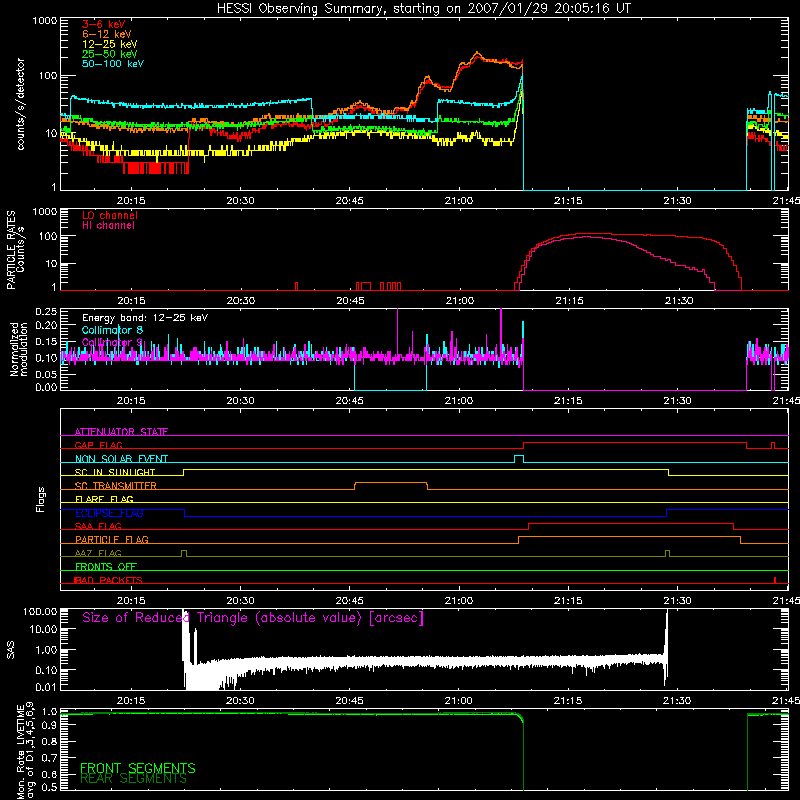Click the 'Energy band: 12-25 keV' label
This screenshot has width=800, height=800.
pyautogui.click(x=145, y=318)
